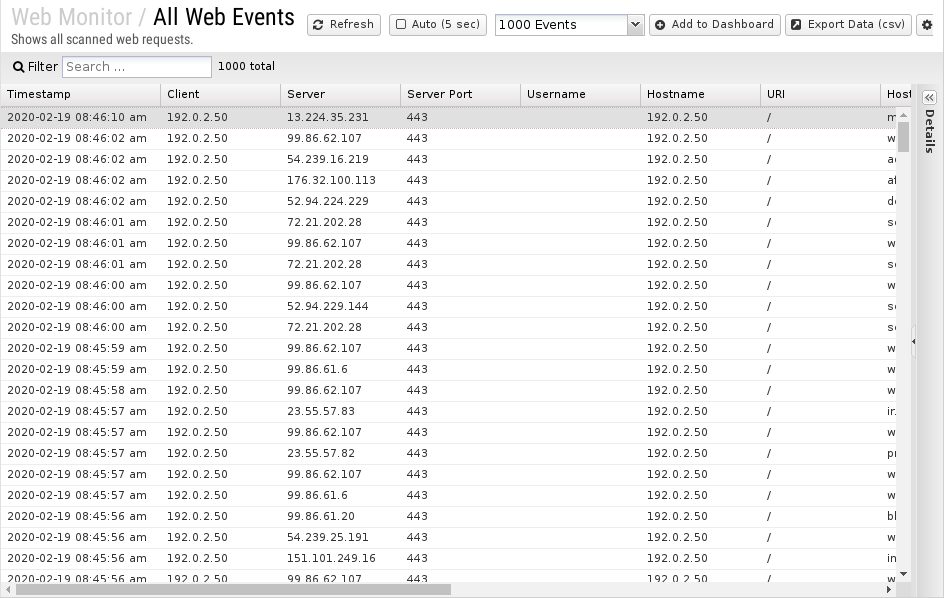This screenshot has height=598, width=944.
Task: Select server cell 99.86.61.20
Action: pyautogui.click(x=321, y=517)
